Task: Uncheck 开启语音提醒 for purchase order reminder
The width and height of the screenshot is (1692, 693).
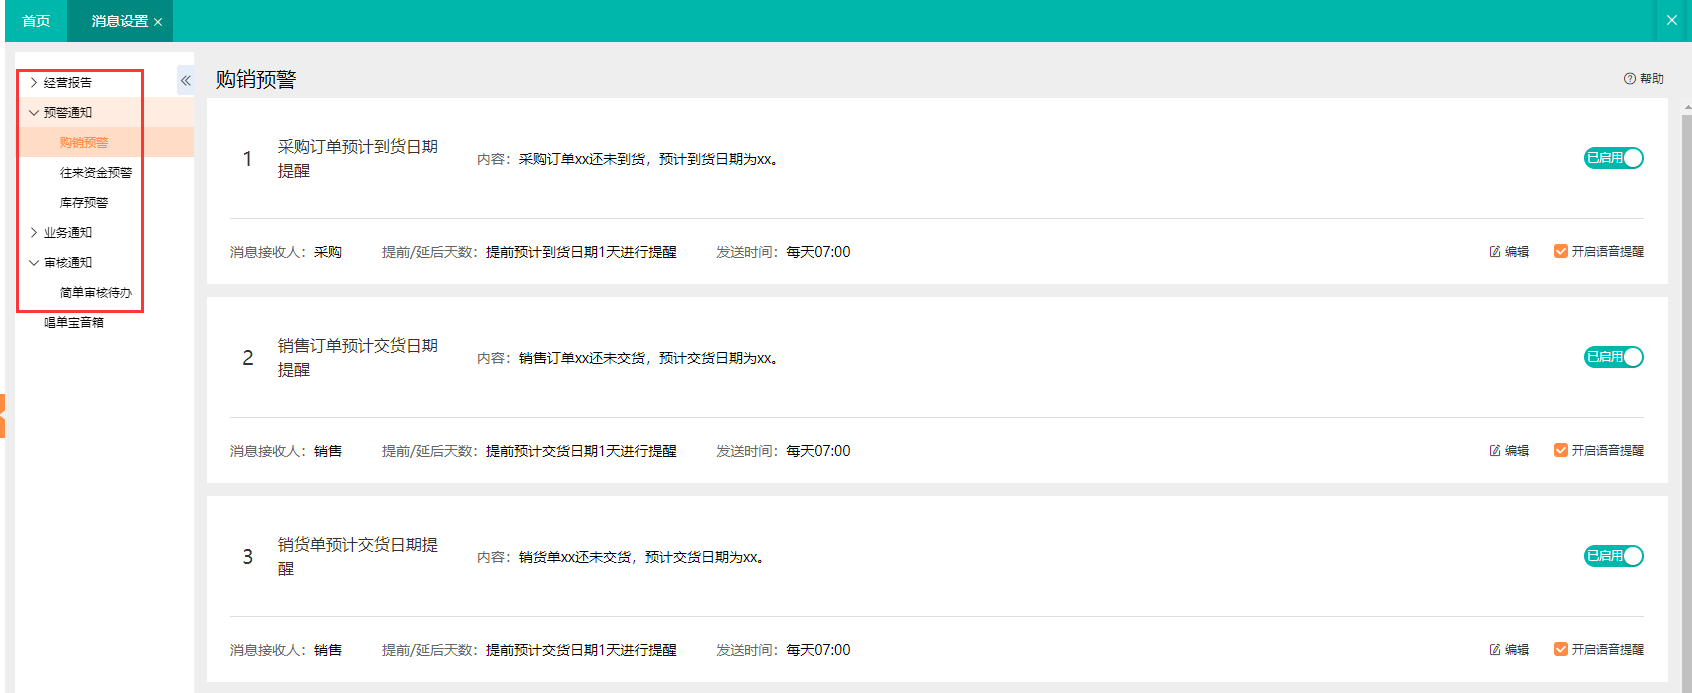Action: click(1560, 251)
